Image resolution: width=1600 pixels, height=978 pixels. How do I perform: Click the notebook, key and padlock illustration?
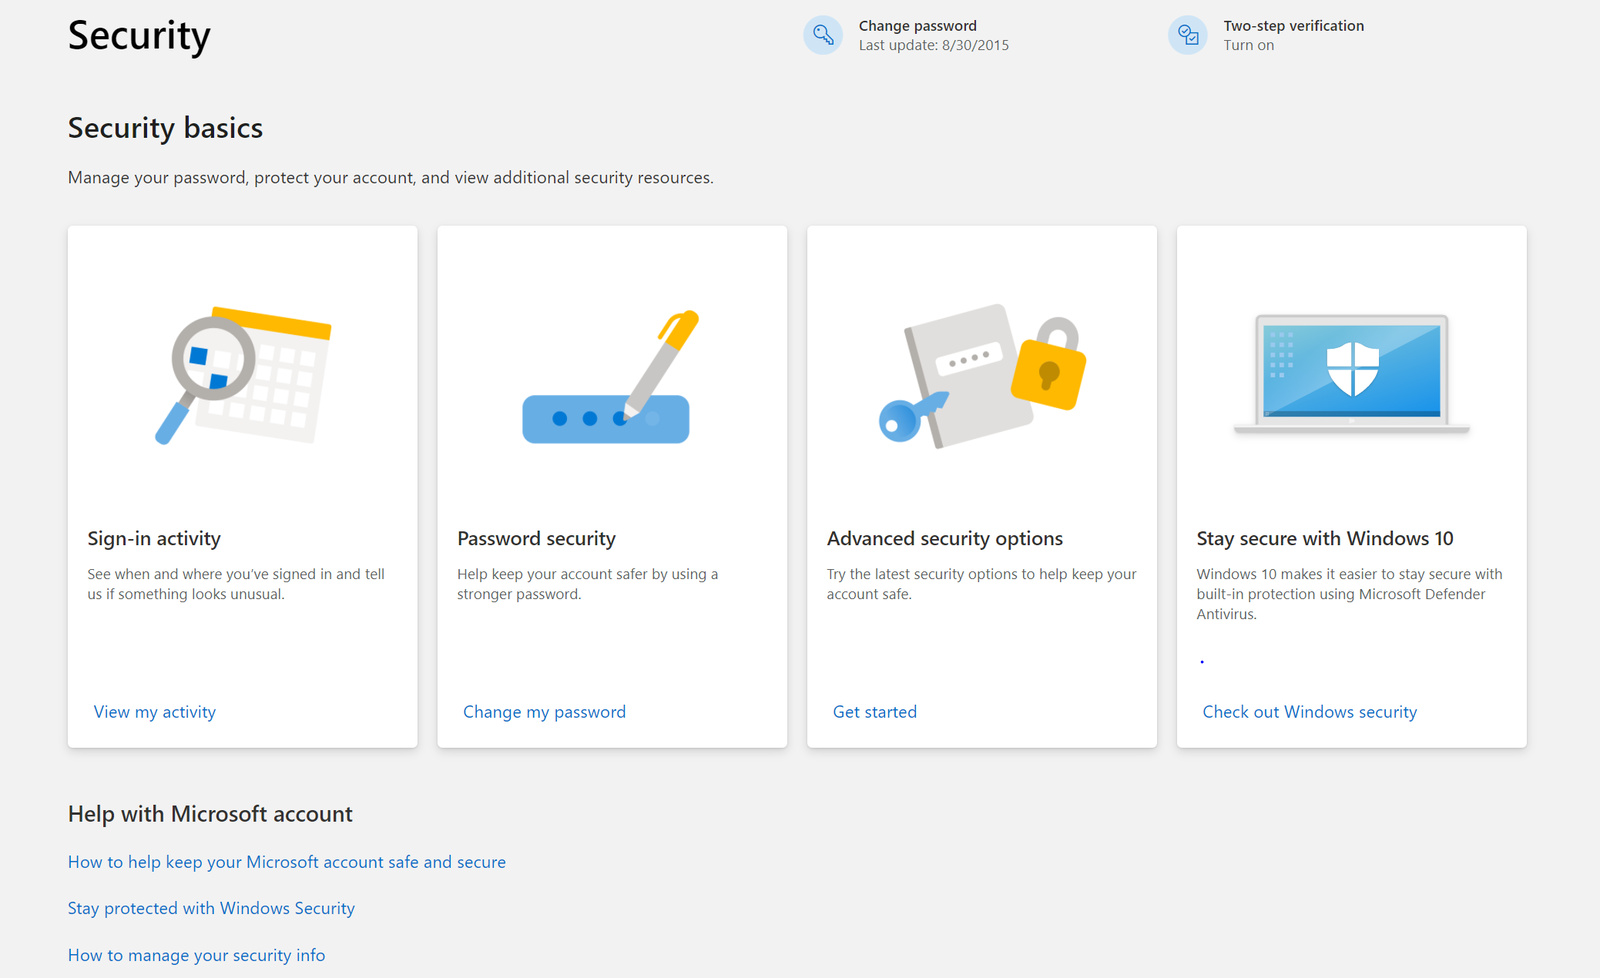click(982, 376)
